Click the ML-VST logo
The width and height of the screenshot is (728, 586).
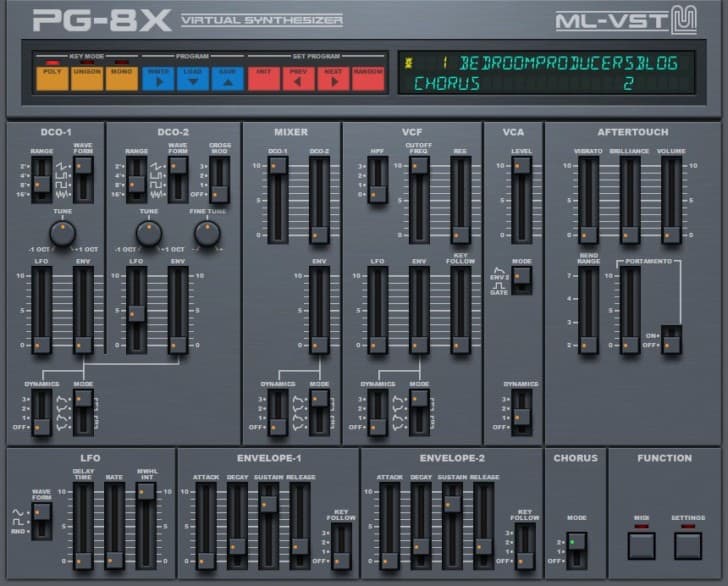(x=626, y=21)
